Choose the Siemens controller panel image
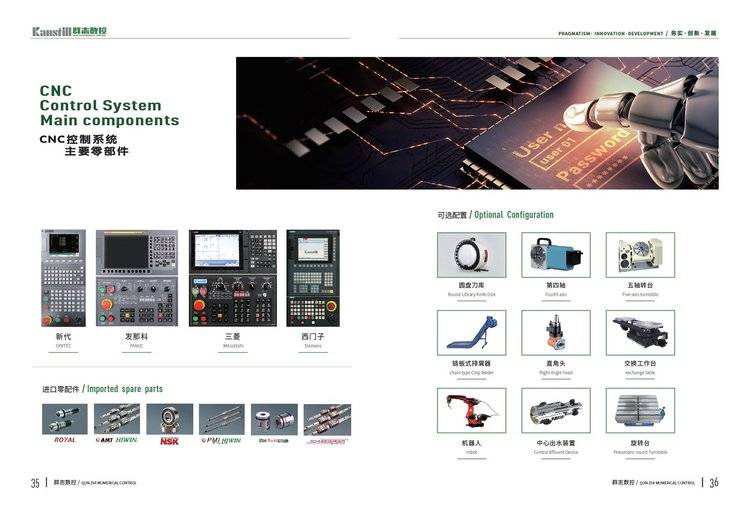749x512 pixels. (x=313, y=278)
